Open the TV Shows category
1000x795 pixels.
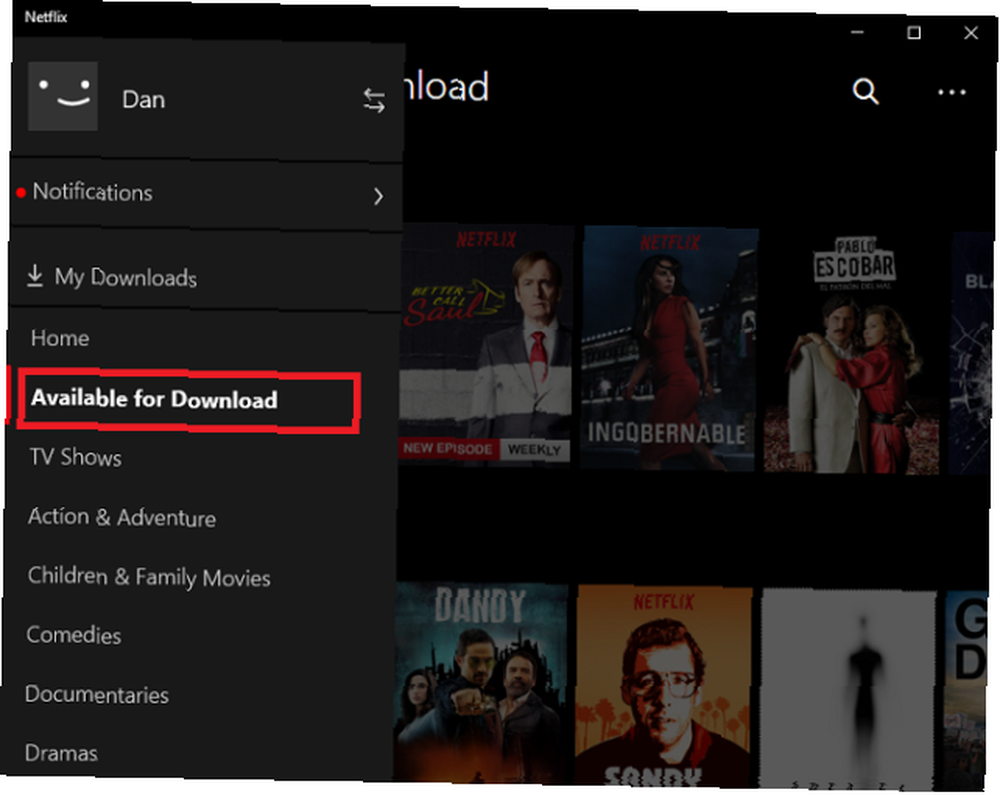[x=75, y=457]
